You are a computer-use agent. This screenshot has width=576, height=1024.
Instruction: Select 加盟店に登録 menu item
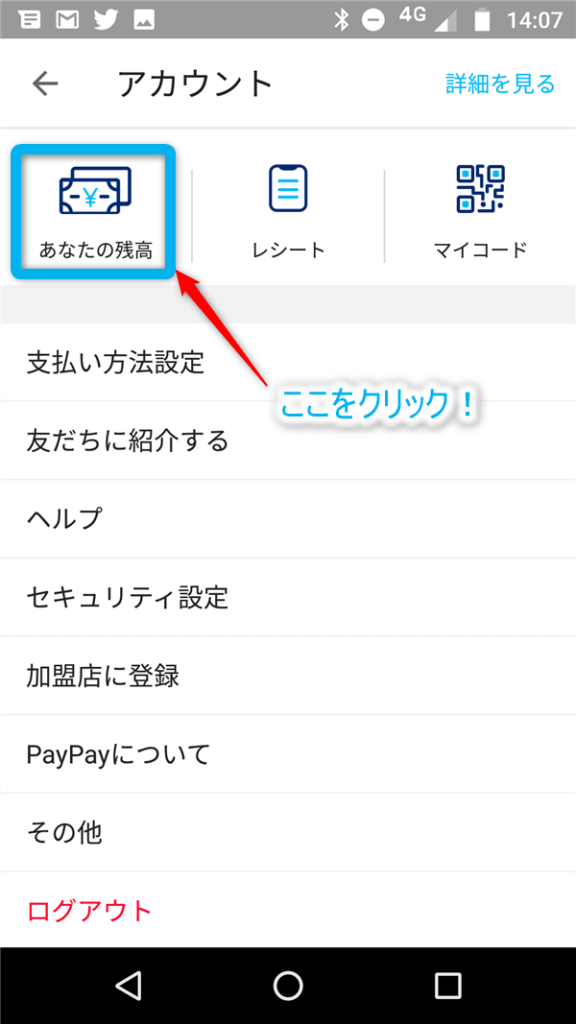[288, 676]
